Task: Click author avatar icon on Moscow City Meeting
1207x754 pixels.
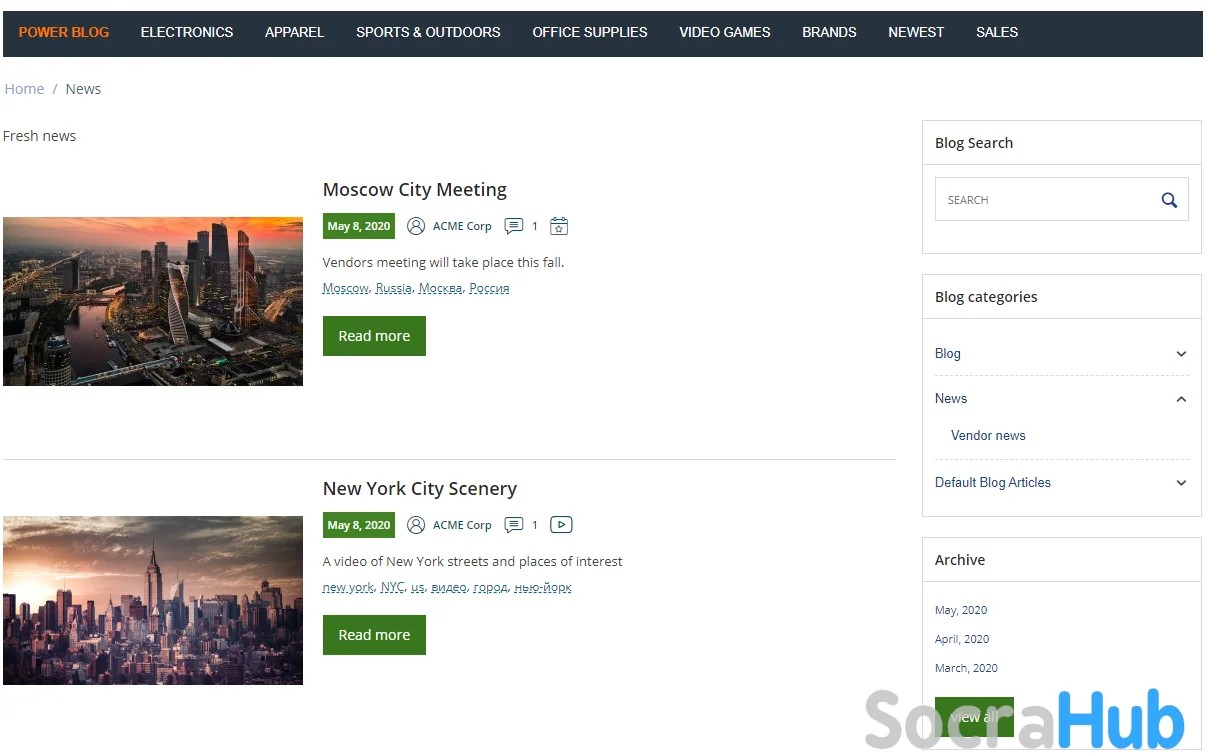Action: coord(416,226)
